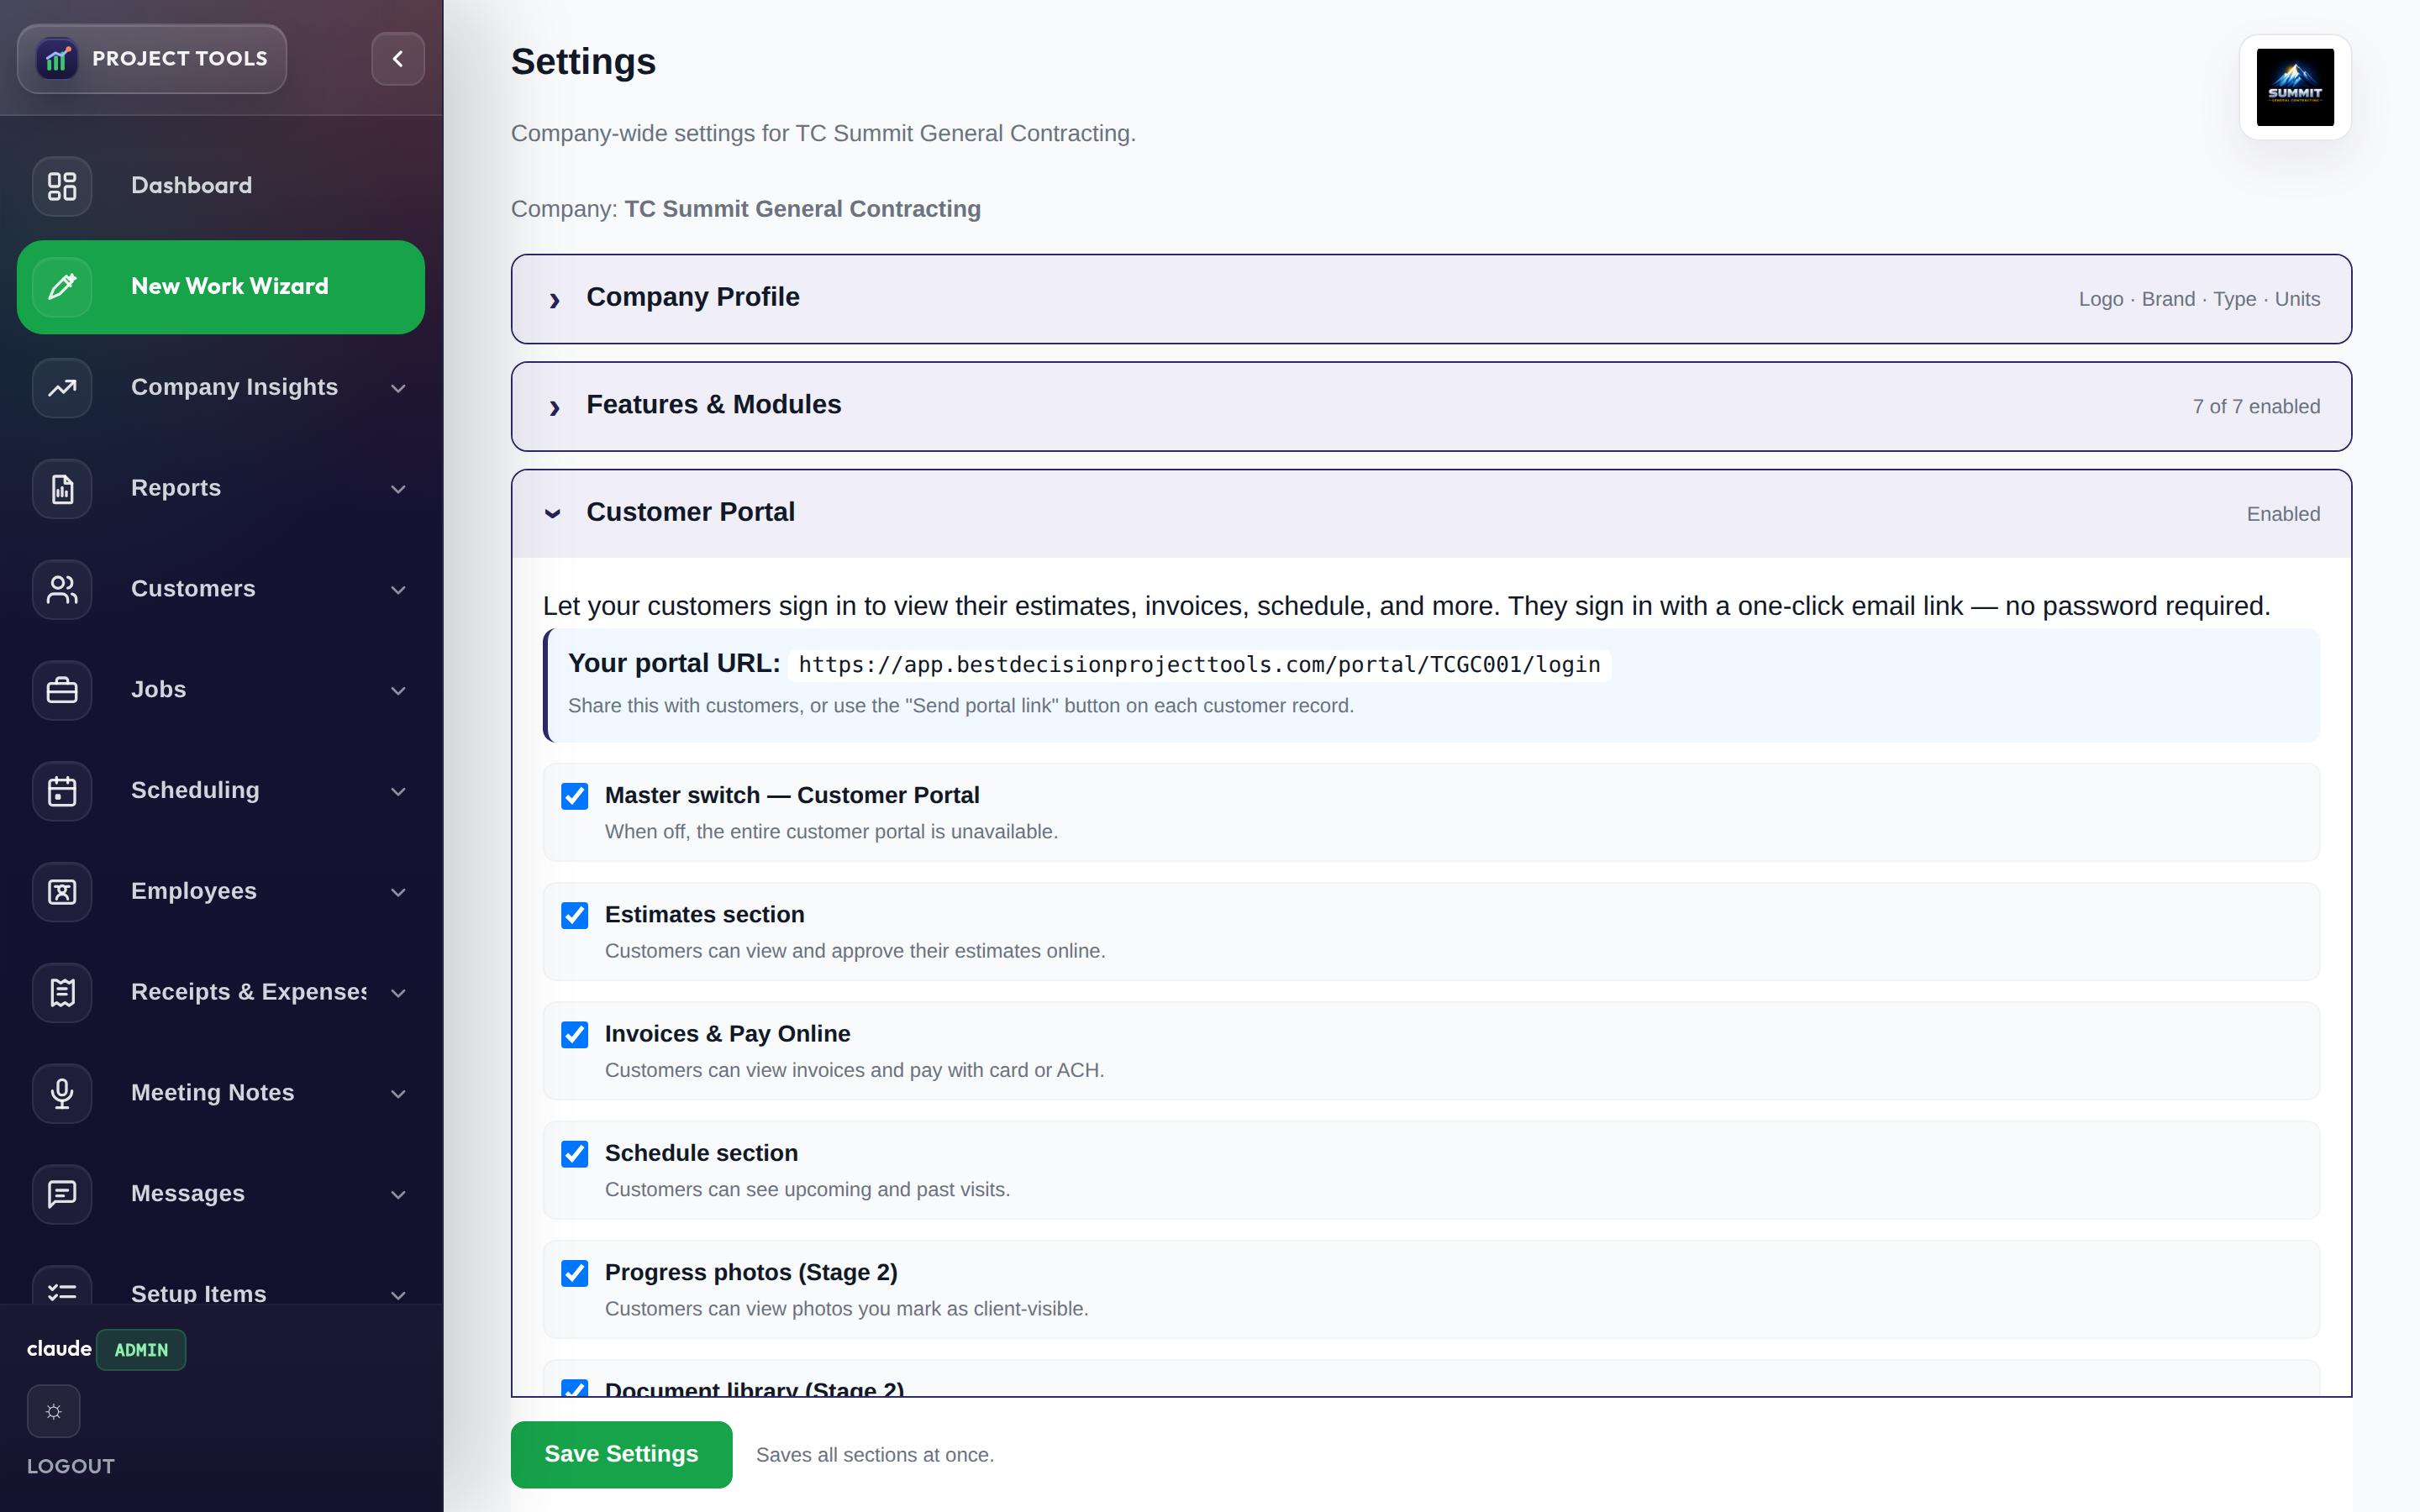
Task: Click the Company Insights trend icon
Action: (62, 387)
